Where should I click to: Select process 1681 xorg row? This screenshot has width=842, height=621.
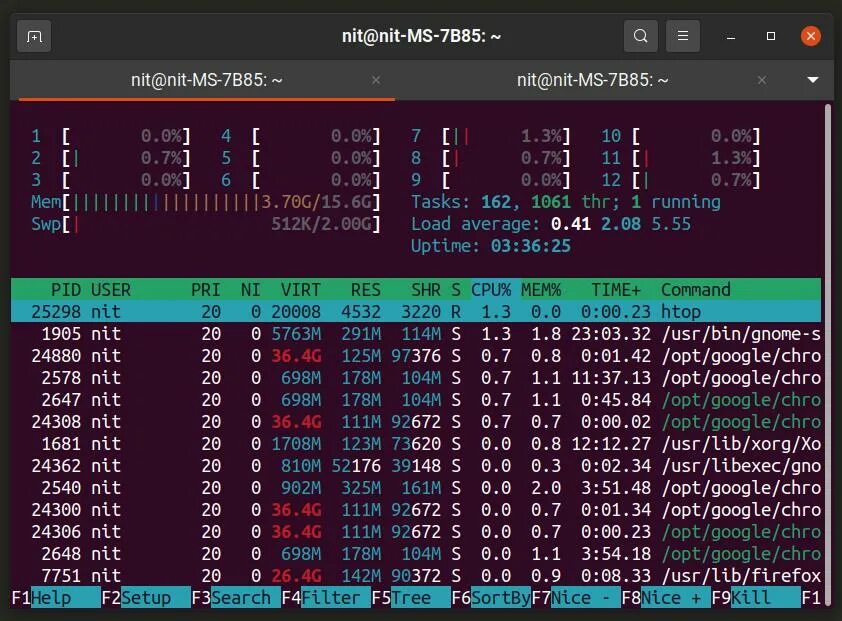pyautogui.click(x=416, y=444)
